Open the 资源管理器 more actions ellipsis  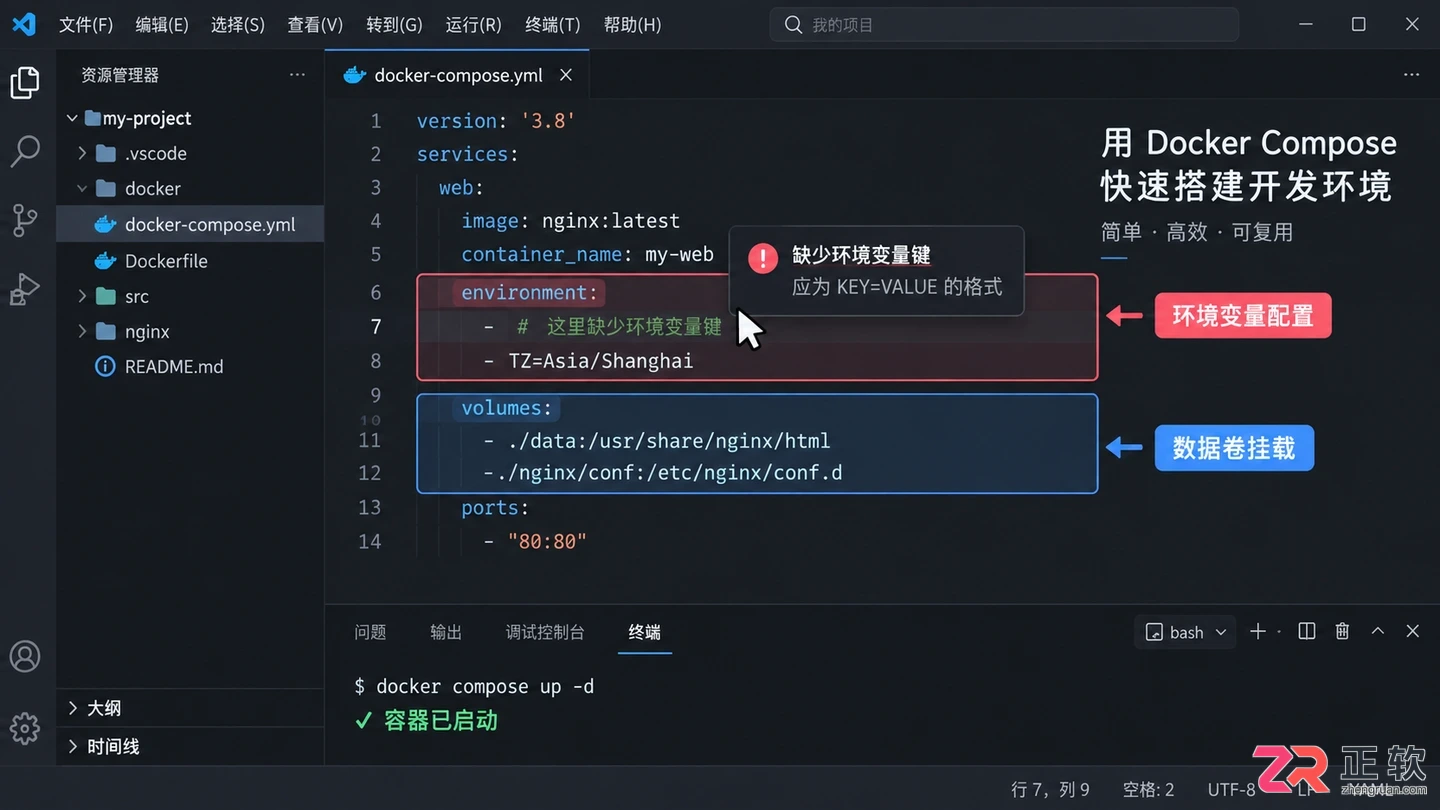[297, 75]
